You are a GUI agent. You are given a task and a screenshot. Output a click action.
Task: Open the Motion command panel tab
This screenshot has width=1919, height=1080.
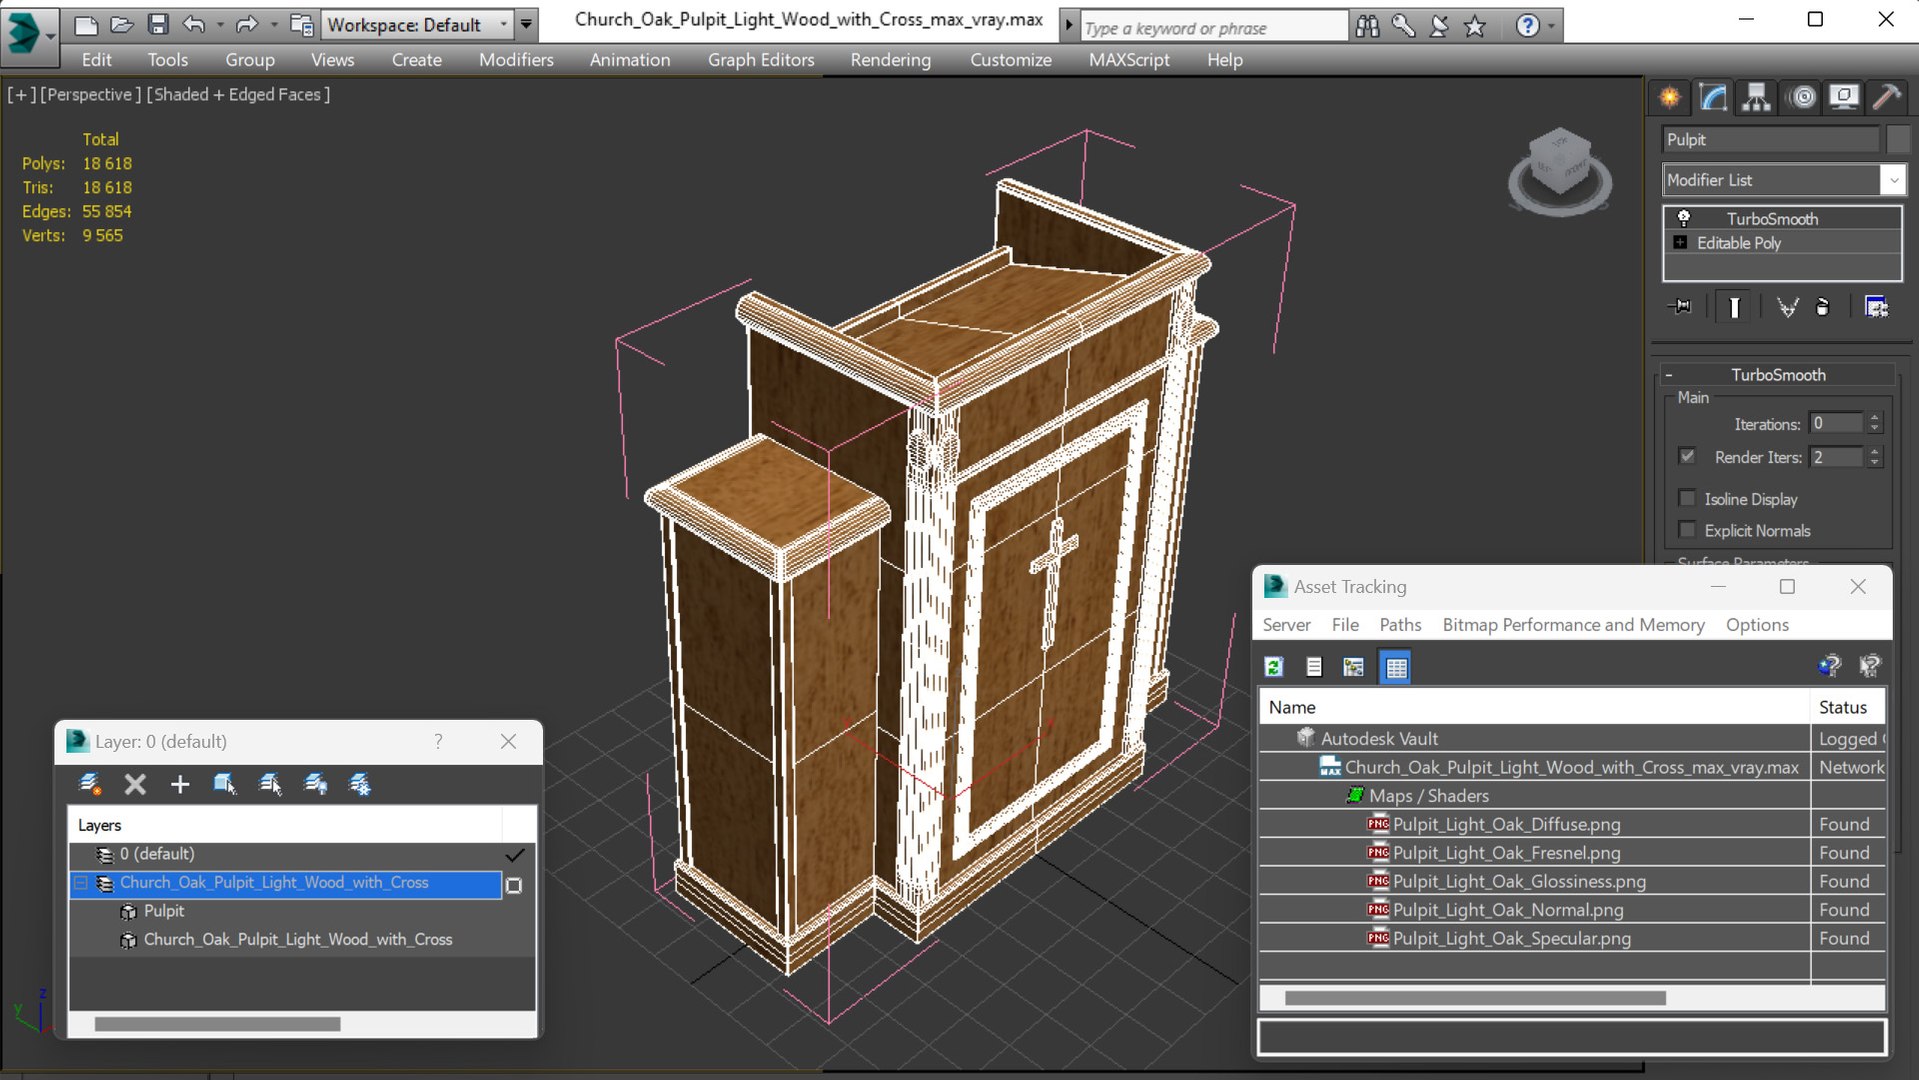tap(1803, 97)
